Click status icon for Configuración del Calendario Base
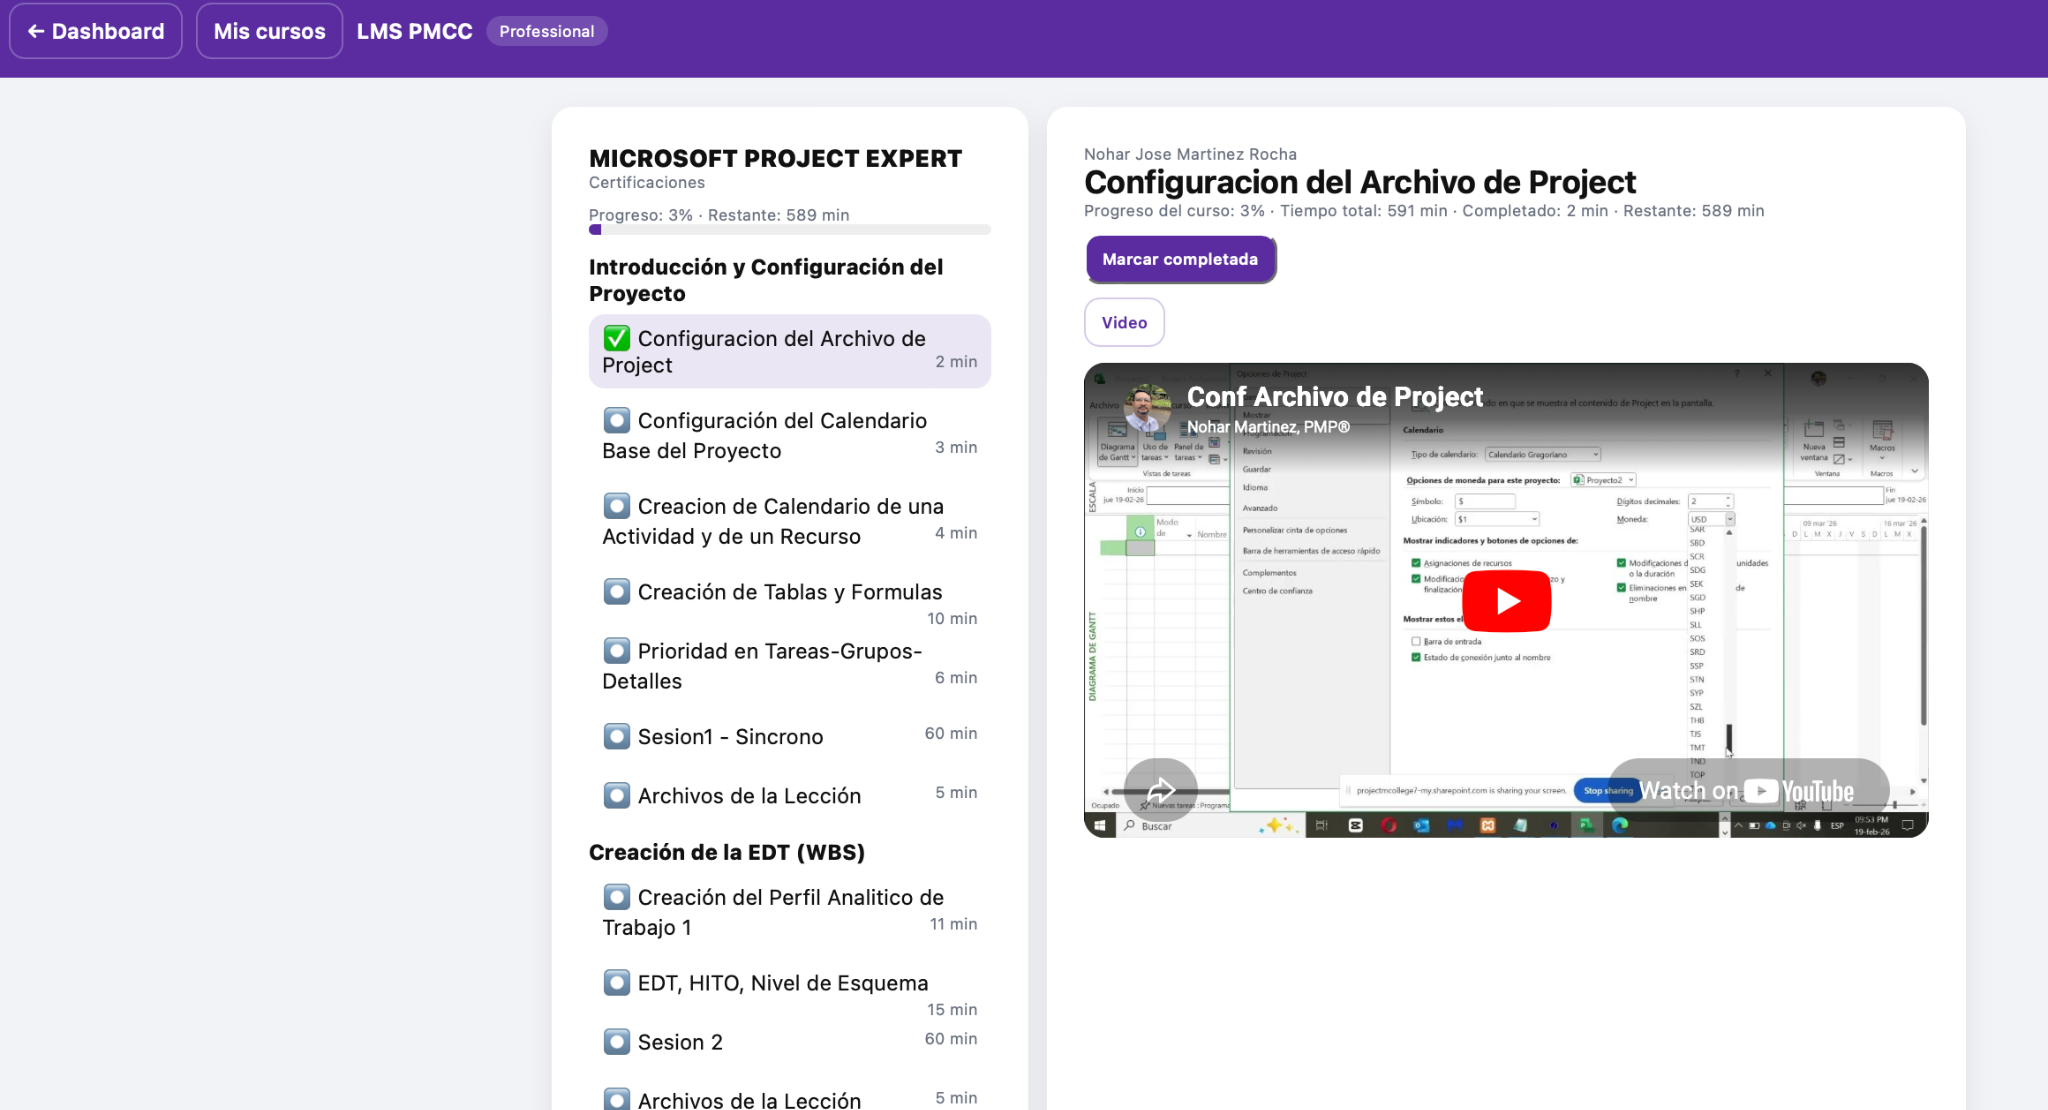The image size is (2048, 1110). click(x=617, y=421)
